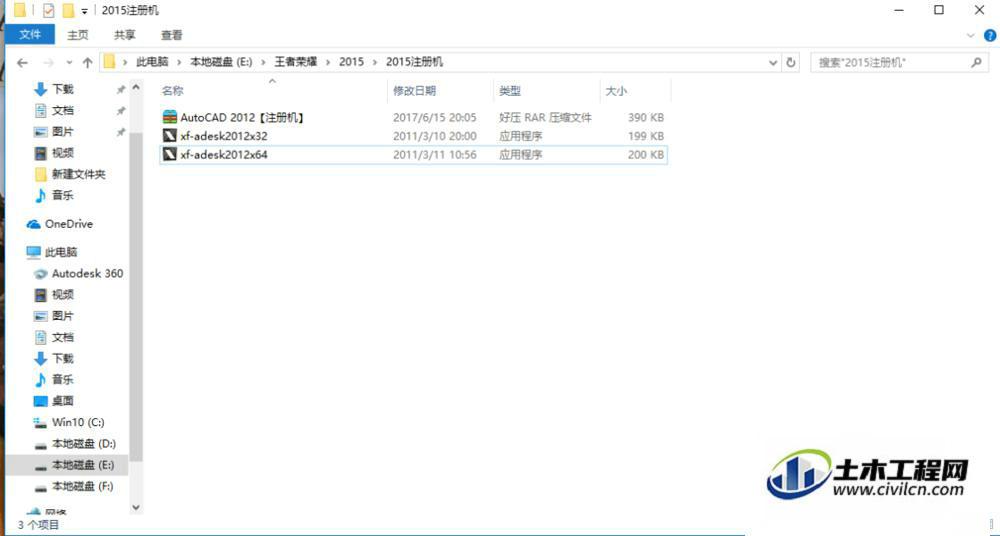
Task: Open 视频 under 此电脑
Action: point(62,294)
